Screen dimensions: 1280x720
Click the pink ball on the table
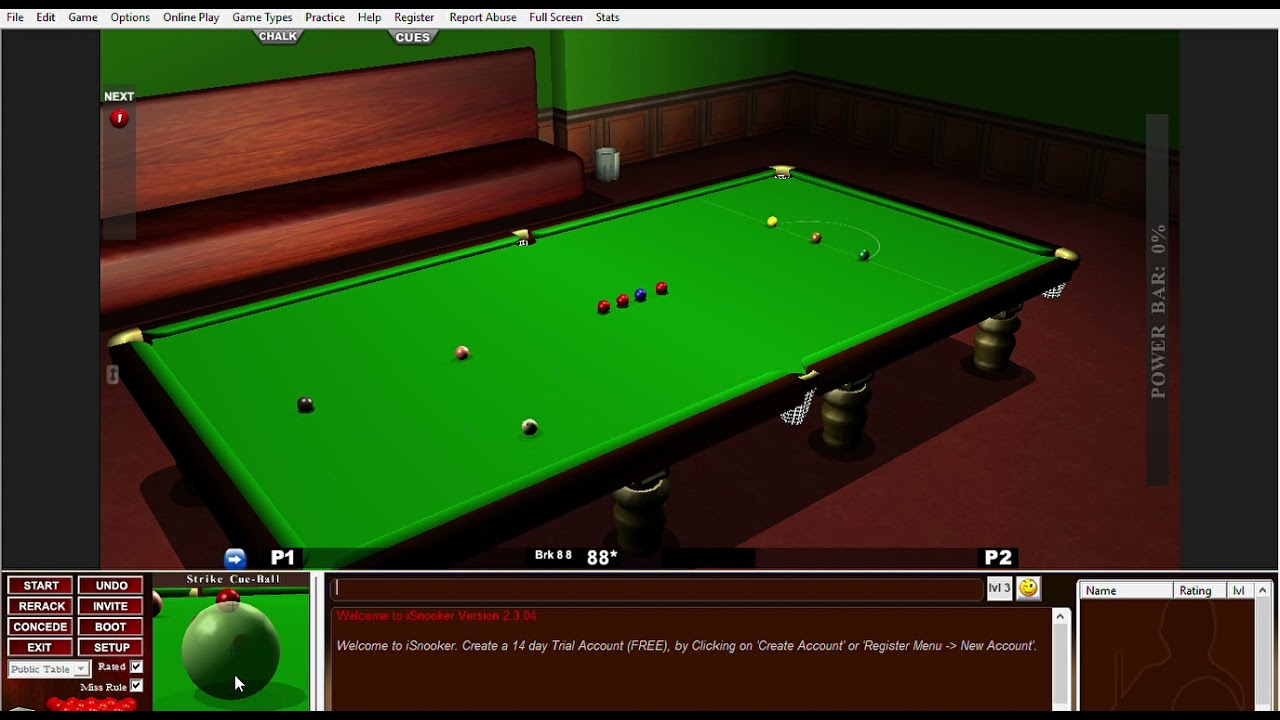click(462, 353)
